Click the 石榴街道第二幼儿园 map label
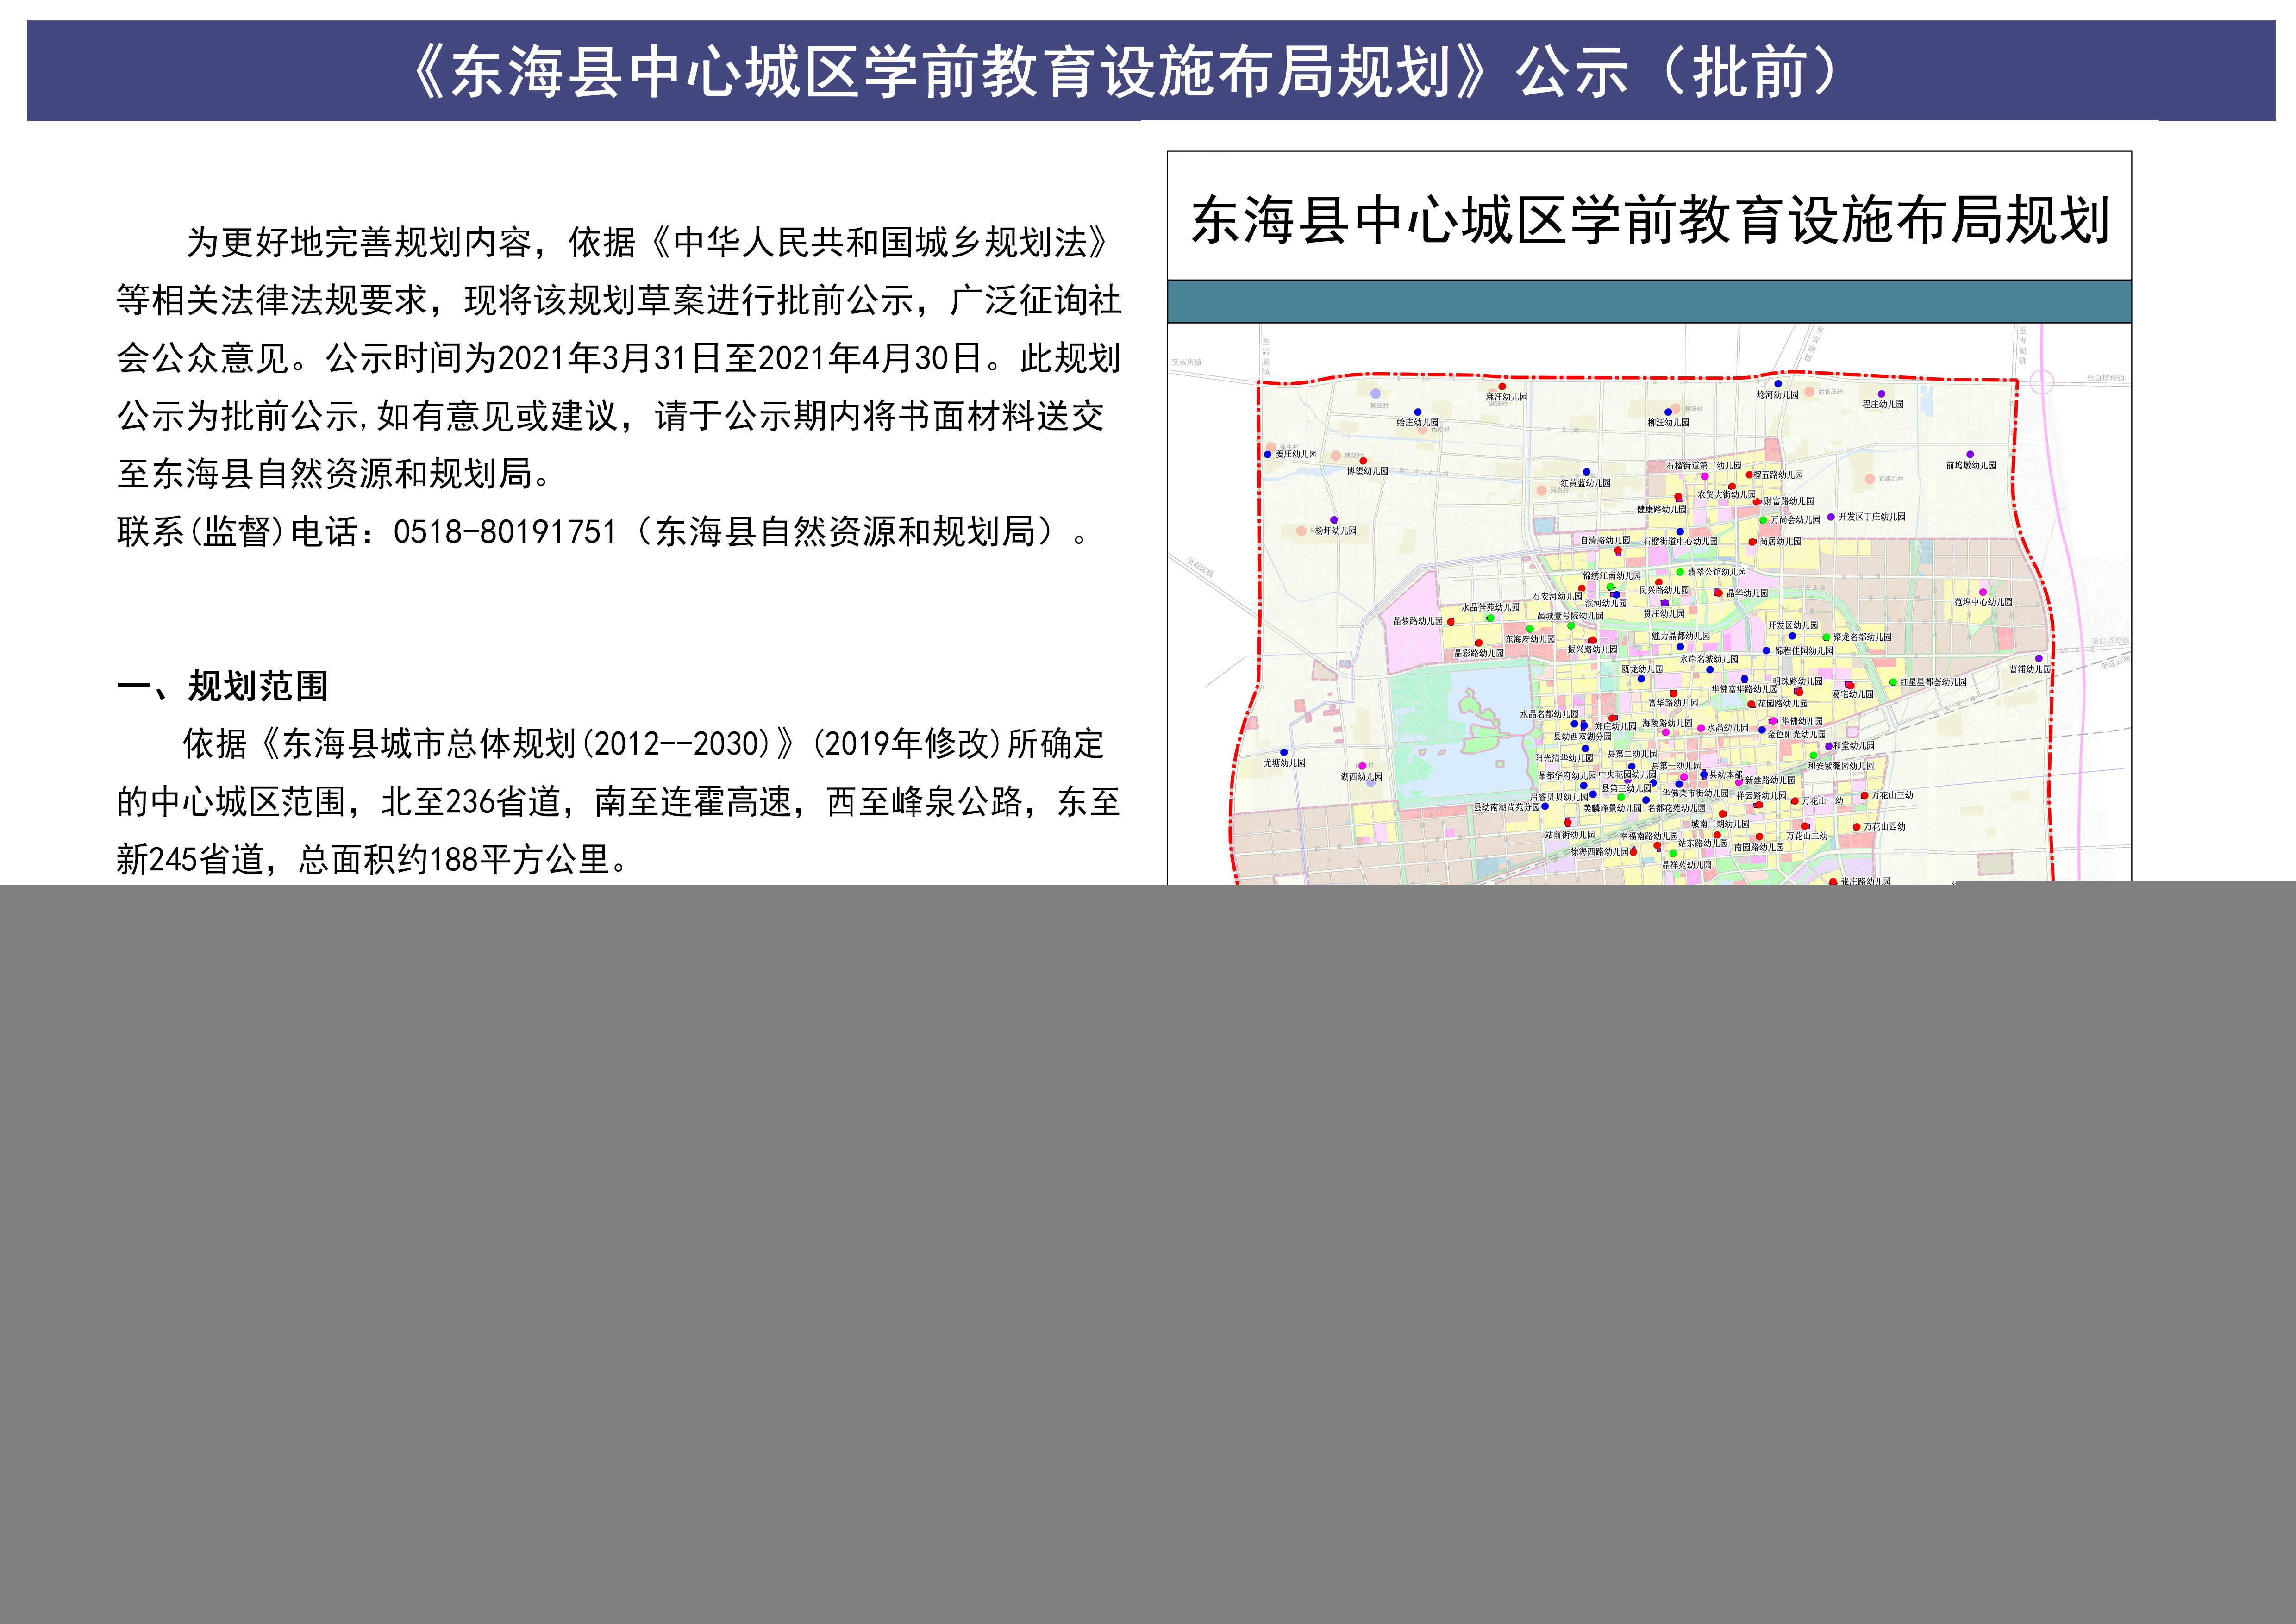 (1704, 466)
